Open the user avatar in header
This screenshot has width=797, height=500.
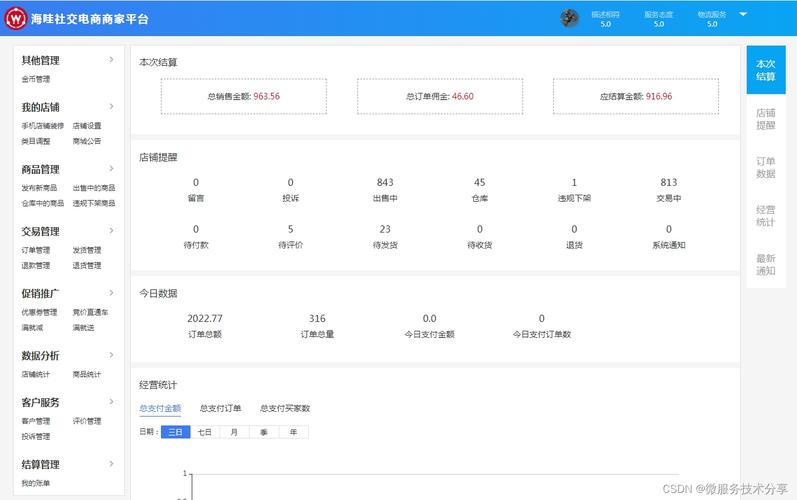pos(569,18)
